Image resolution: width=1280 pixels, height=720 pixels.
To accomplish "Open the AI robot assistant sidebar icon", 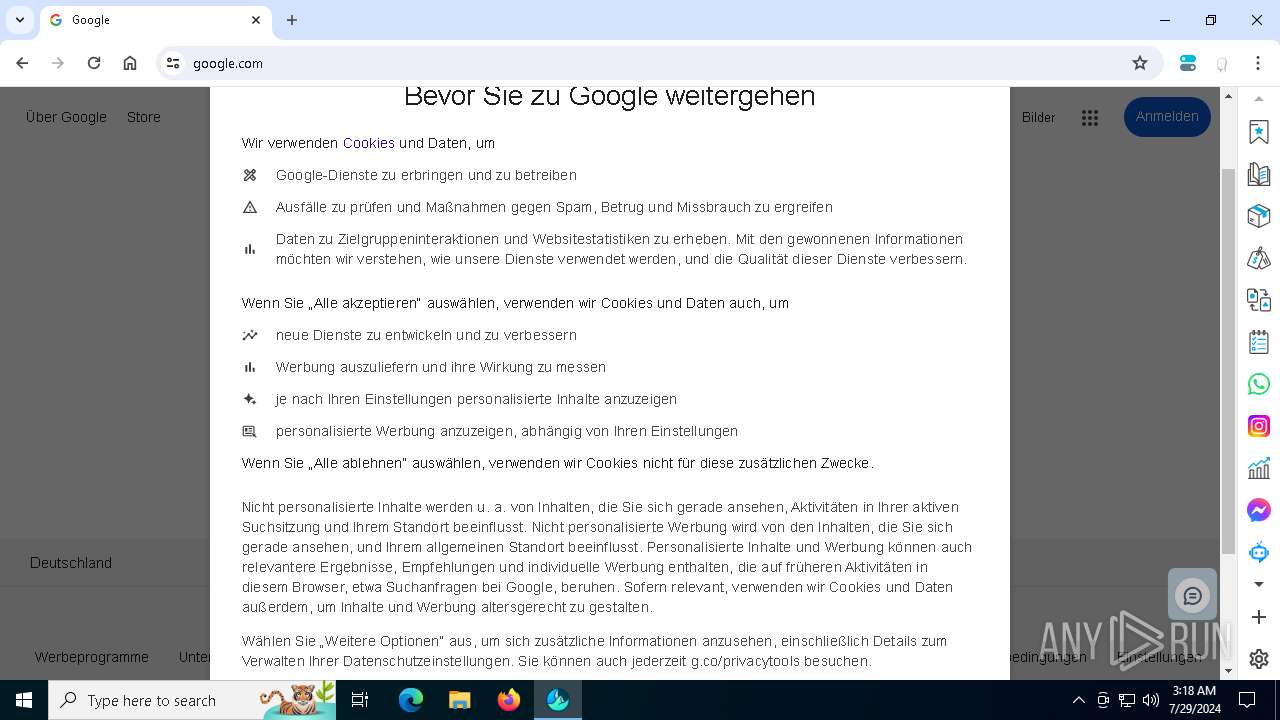I will tap(1259, 552).
